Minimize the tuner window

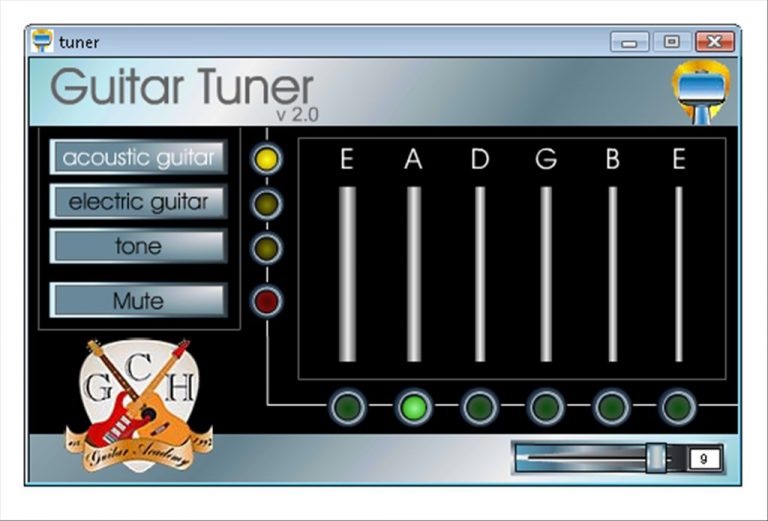click(x=629, y=42)
